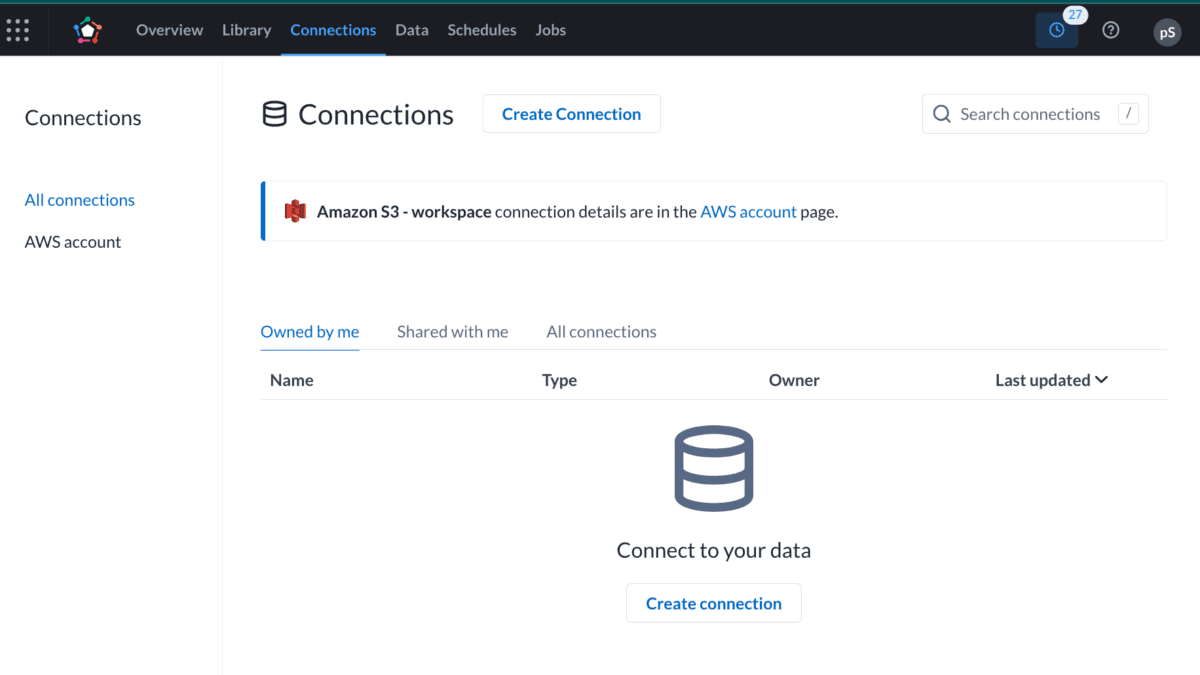Image resolution: width=1200 pixels, height=675 pixels.
Task: Open the AWS account link in banner
Action: tap(748, 211)
